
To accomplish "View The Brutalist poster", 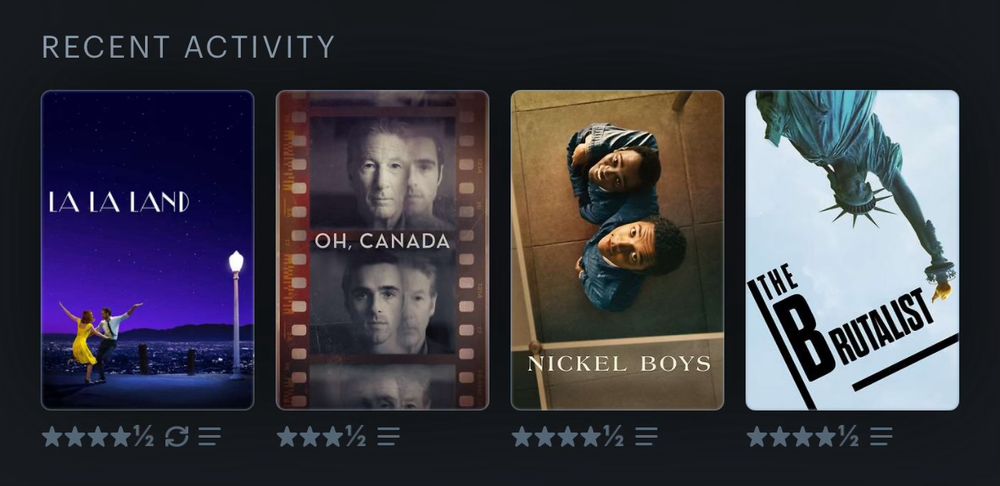I will click(x=852, y=250).
